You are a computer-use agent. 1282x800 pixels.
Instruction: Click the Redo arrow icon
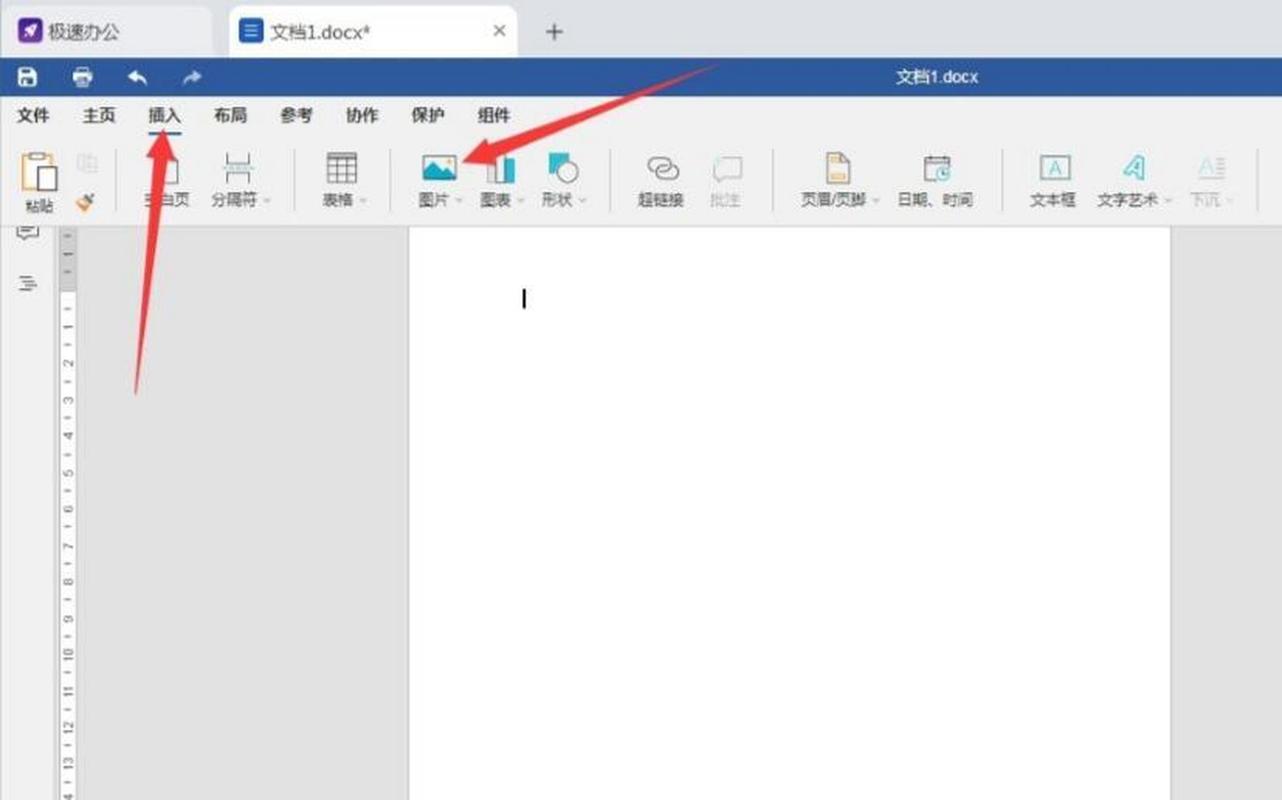(192, 77)
